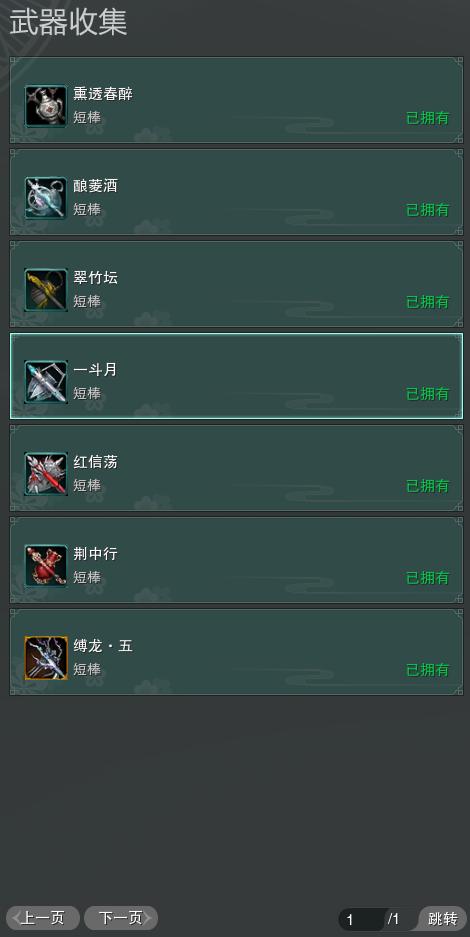The width and height of the screenshot is (470, 937).
Task: Click the 已拥有 status of 一斗月
Action: (x=428, y=394)
